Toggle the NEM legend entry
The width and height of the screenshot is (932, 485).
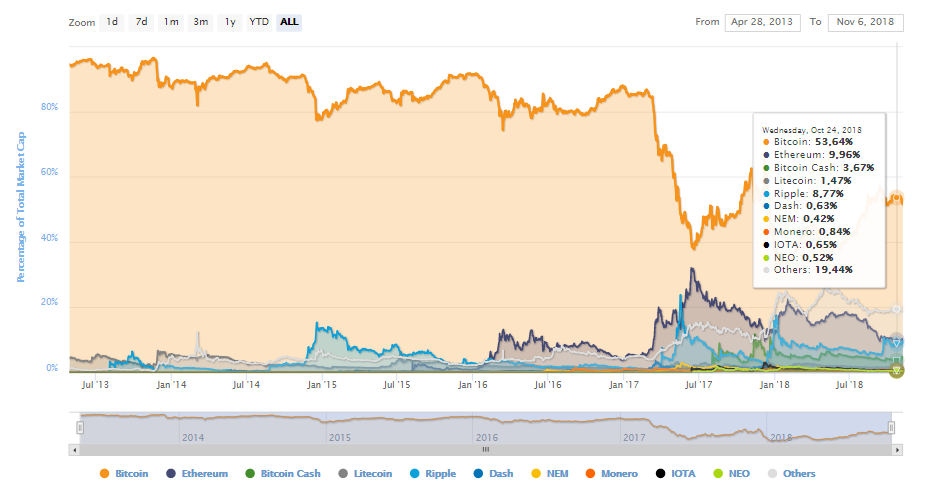[550, 474]
